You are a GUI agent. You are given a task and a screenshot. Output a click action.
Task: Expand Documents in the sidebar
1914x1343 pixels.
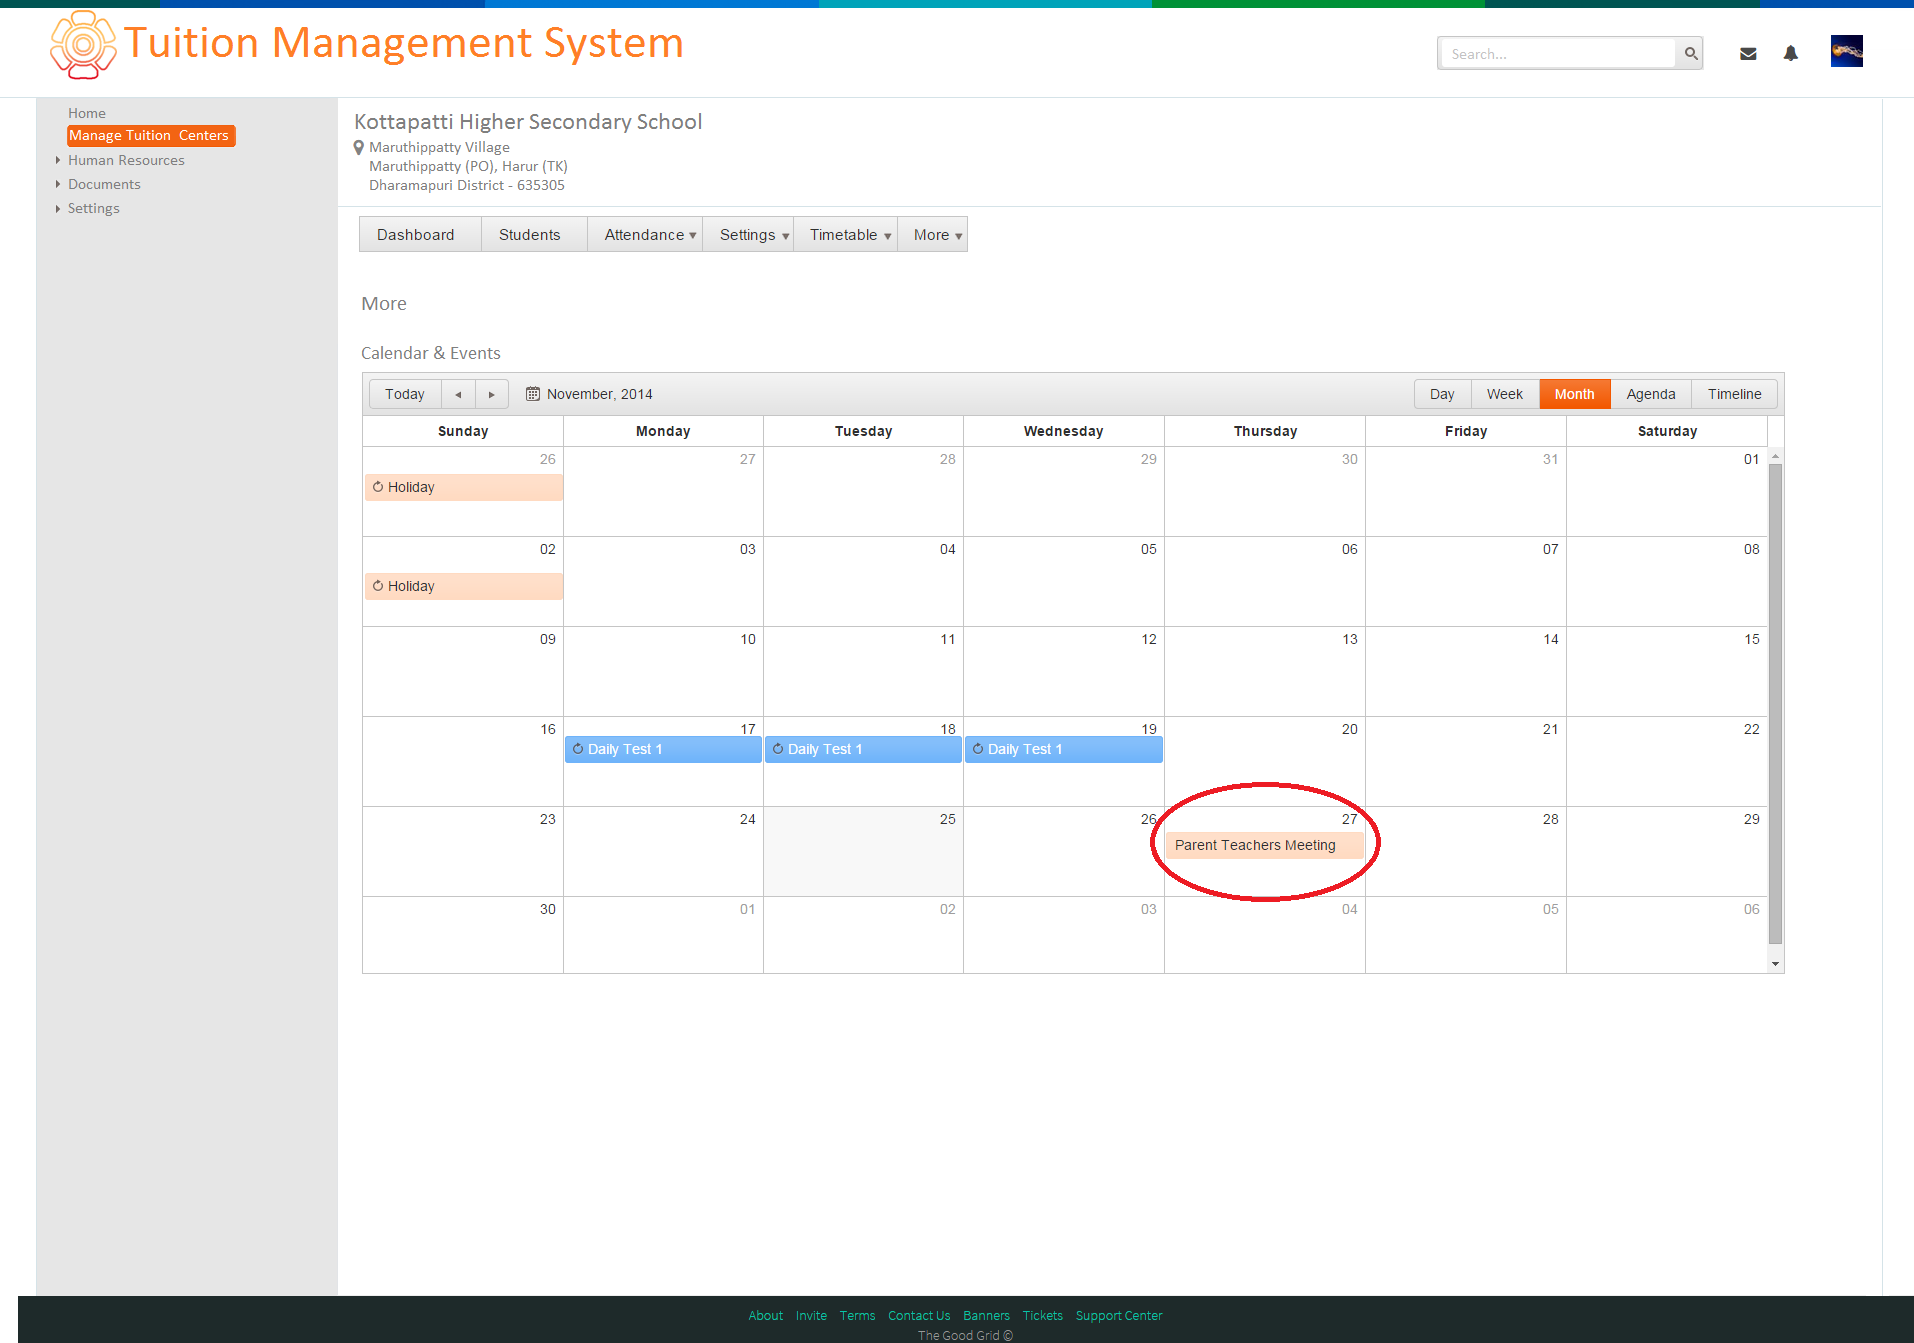tap(104, 184)
